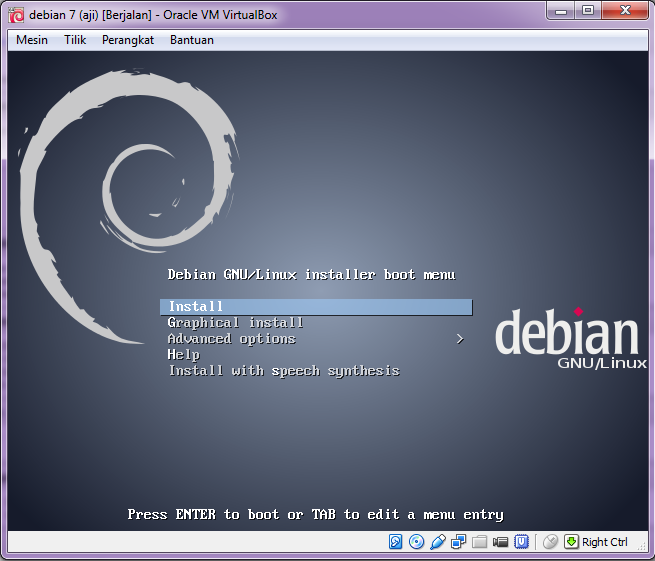Image resolution: width=655 pixels, height=561 pixels.
Task: Click the keyboard capture green arrow icon
Action: (x=571, y=542)
